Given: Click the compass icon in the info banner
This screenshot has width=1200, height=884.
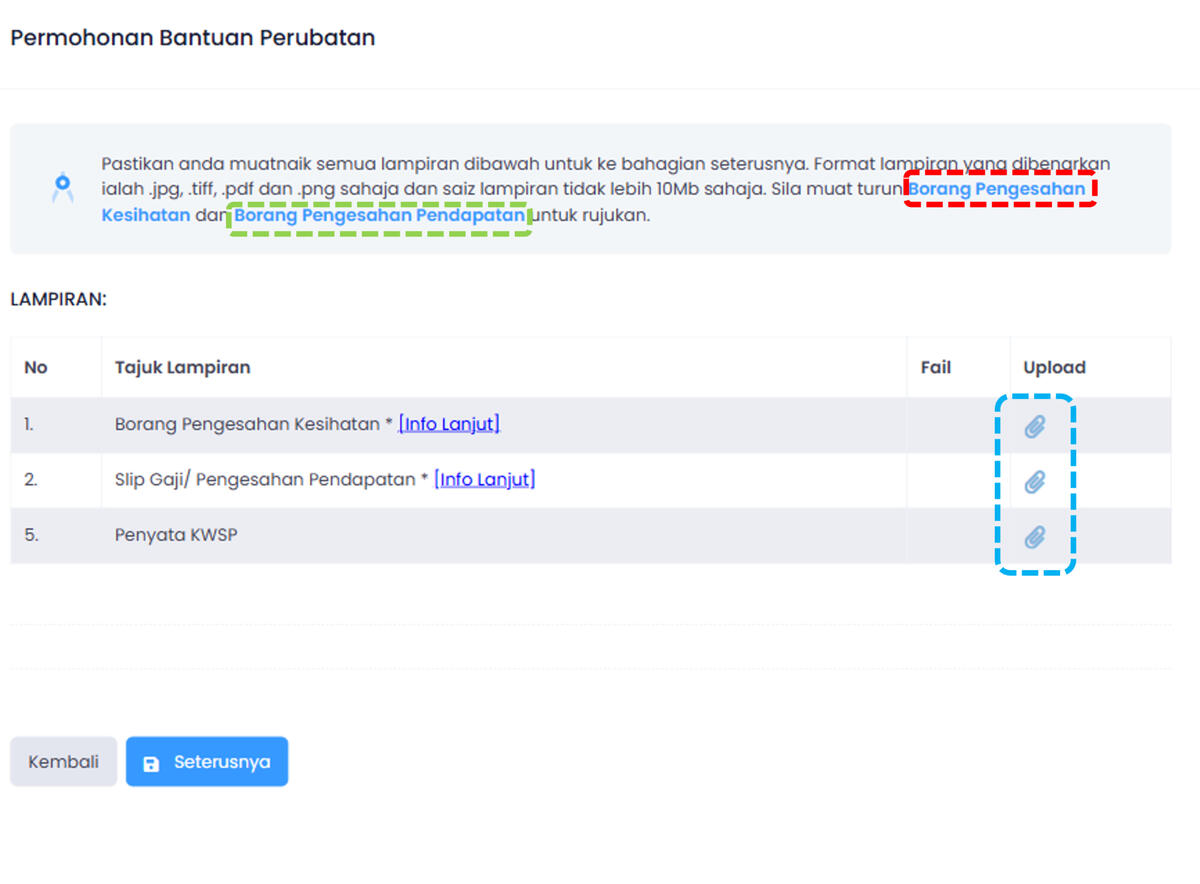Looking at the screenshot, I should tap(62, 187).
